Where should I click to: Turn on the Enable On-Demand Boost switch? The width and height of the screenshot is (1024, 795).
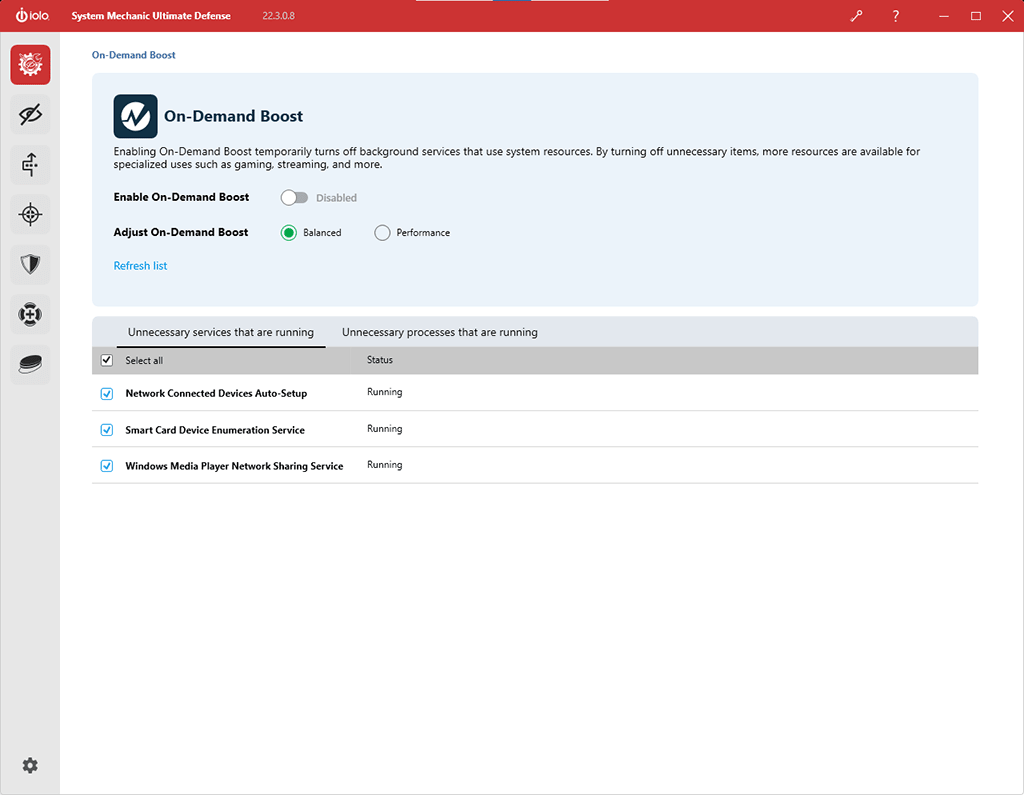[x=294, y=198]
